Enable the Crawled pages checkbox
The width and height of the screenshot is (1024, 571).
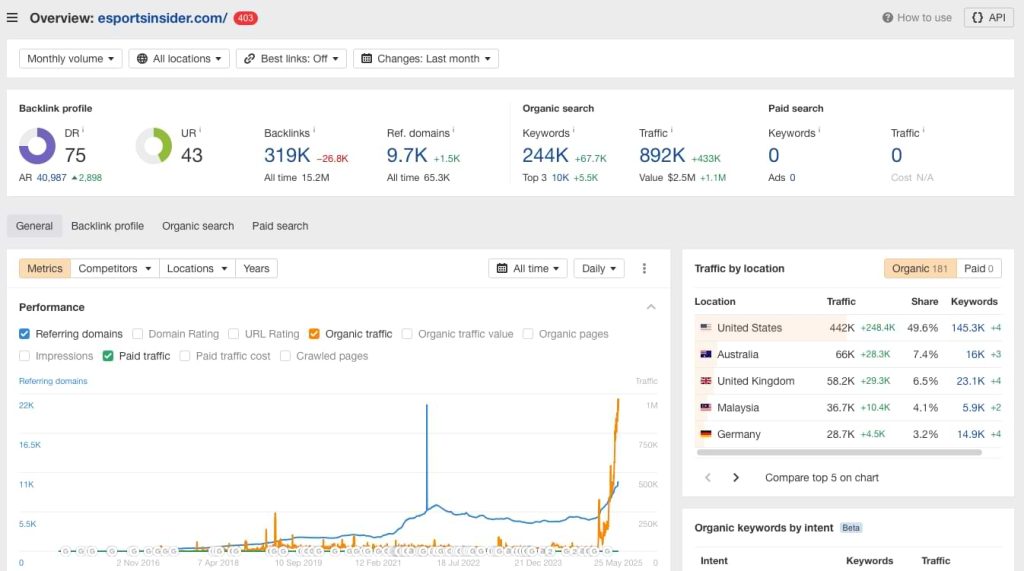point(285,356)
